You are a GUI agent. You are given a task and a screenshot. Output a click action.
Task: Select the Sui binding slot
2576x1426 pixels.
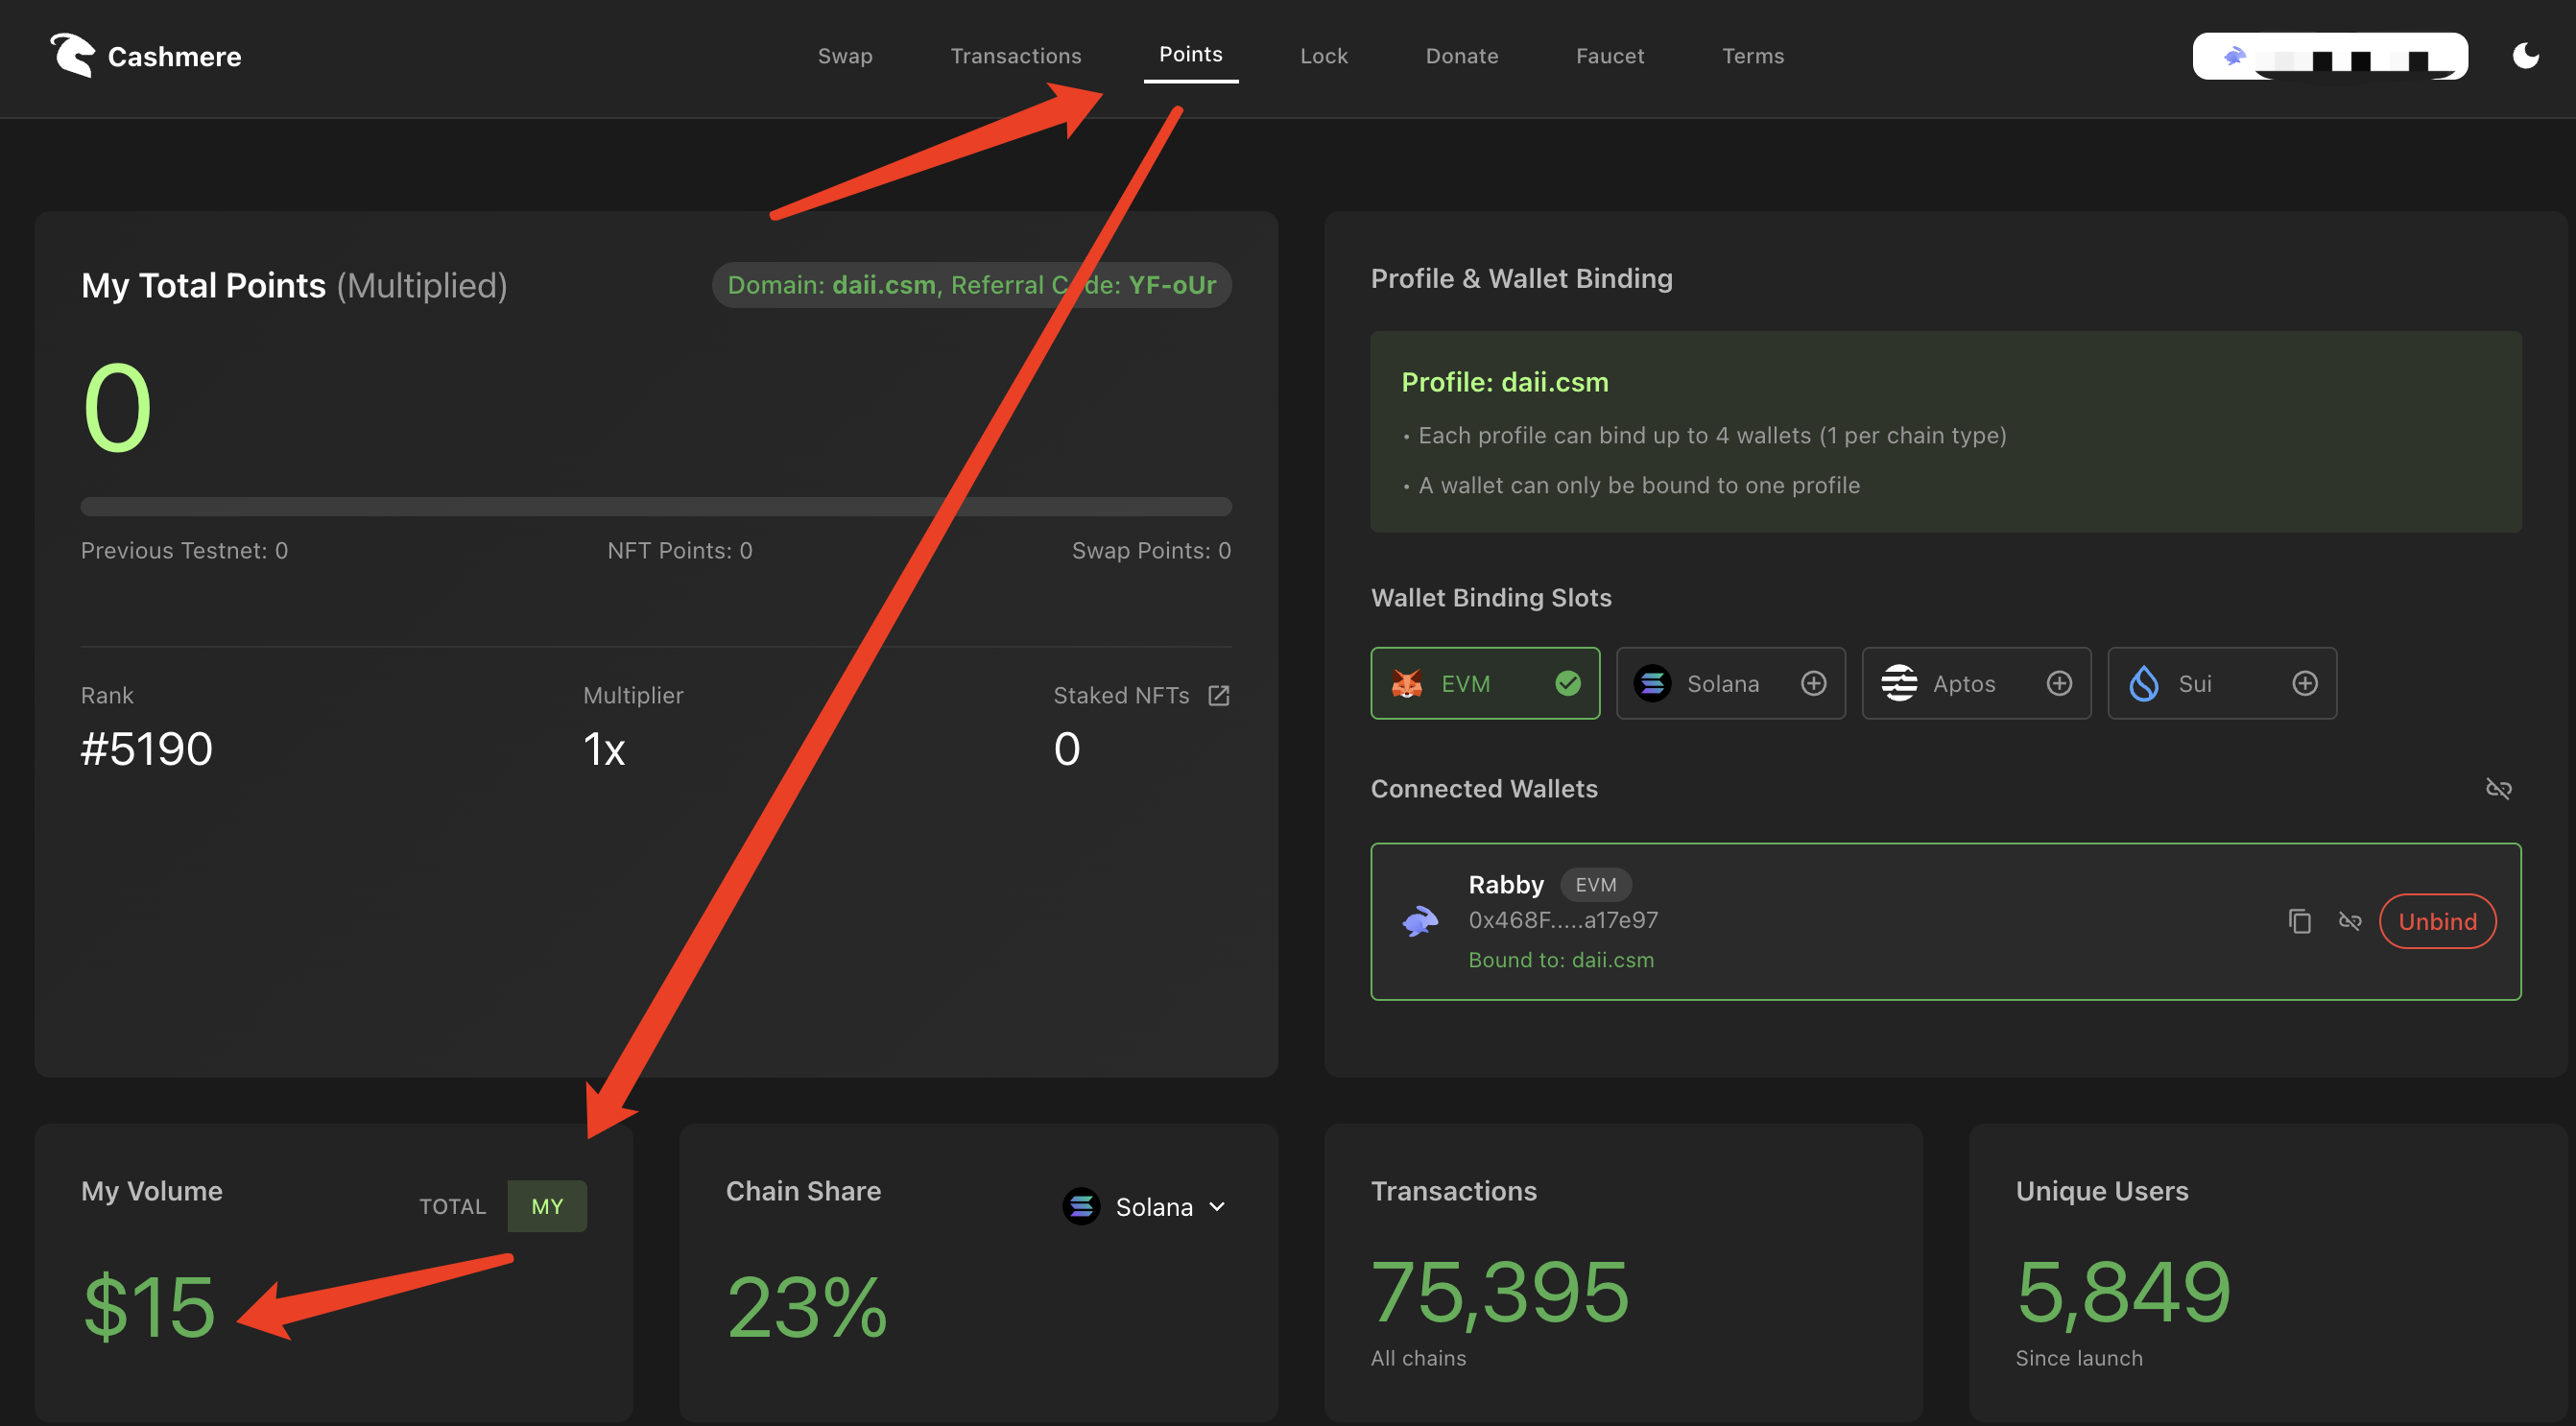point(2222,683)
